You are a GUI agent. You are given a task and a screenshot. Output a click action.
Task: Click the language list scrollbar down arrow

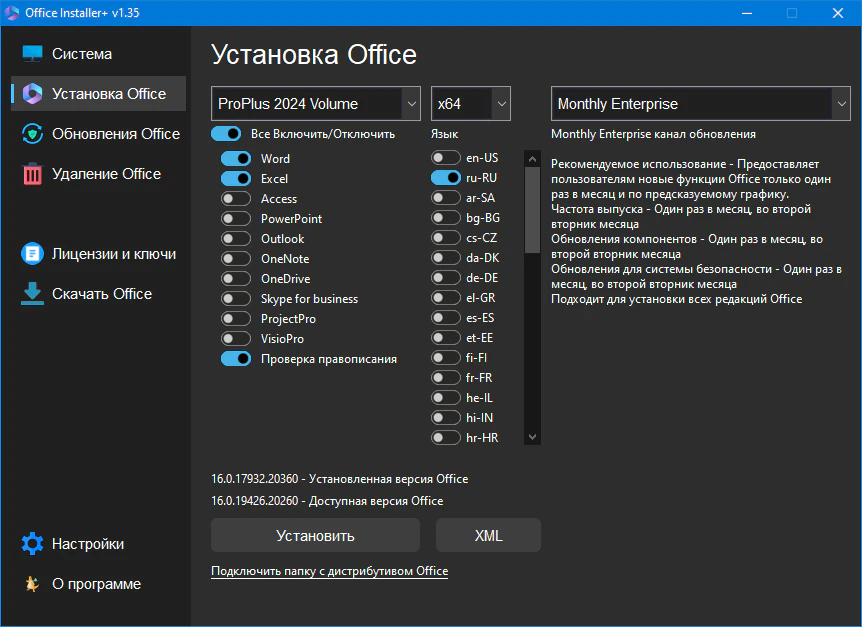pos(532,437)
